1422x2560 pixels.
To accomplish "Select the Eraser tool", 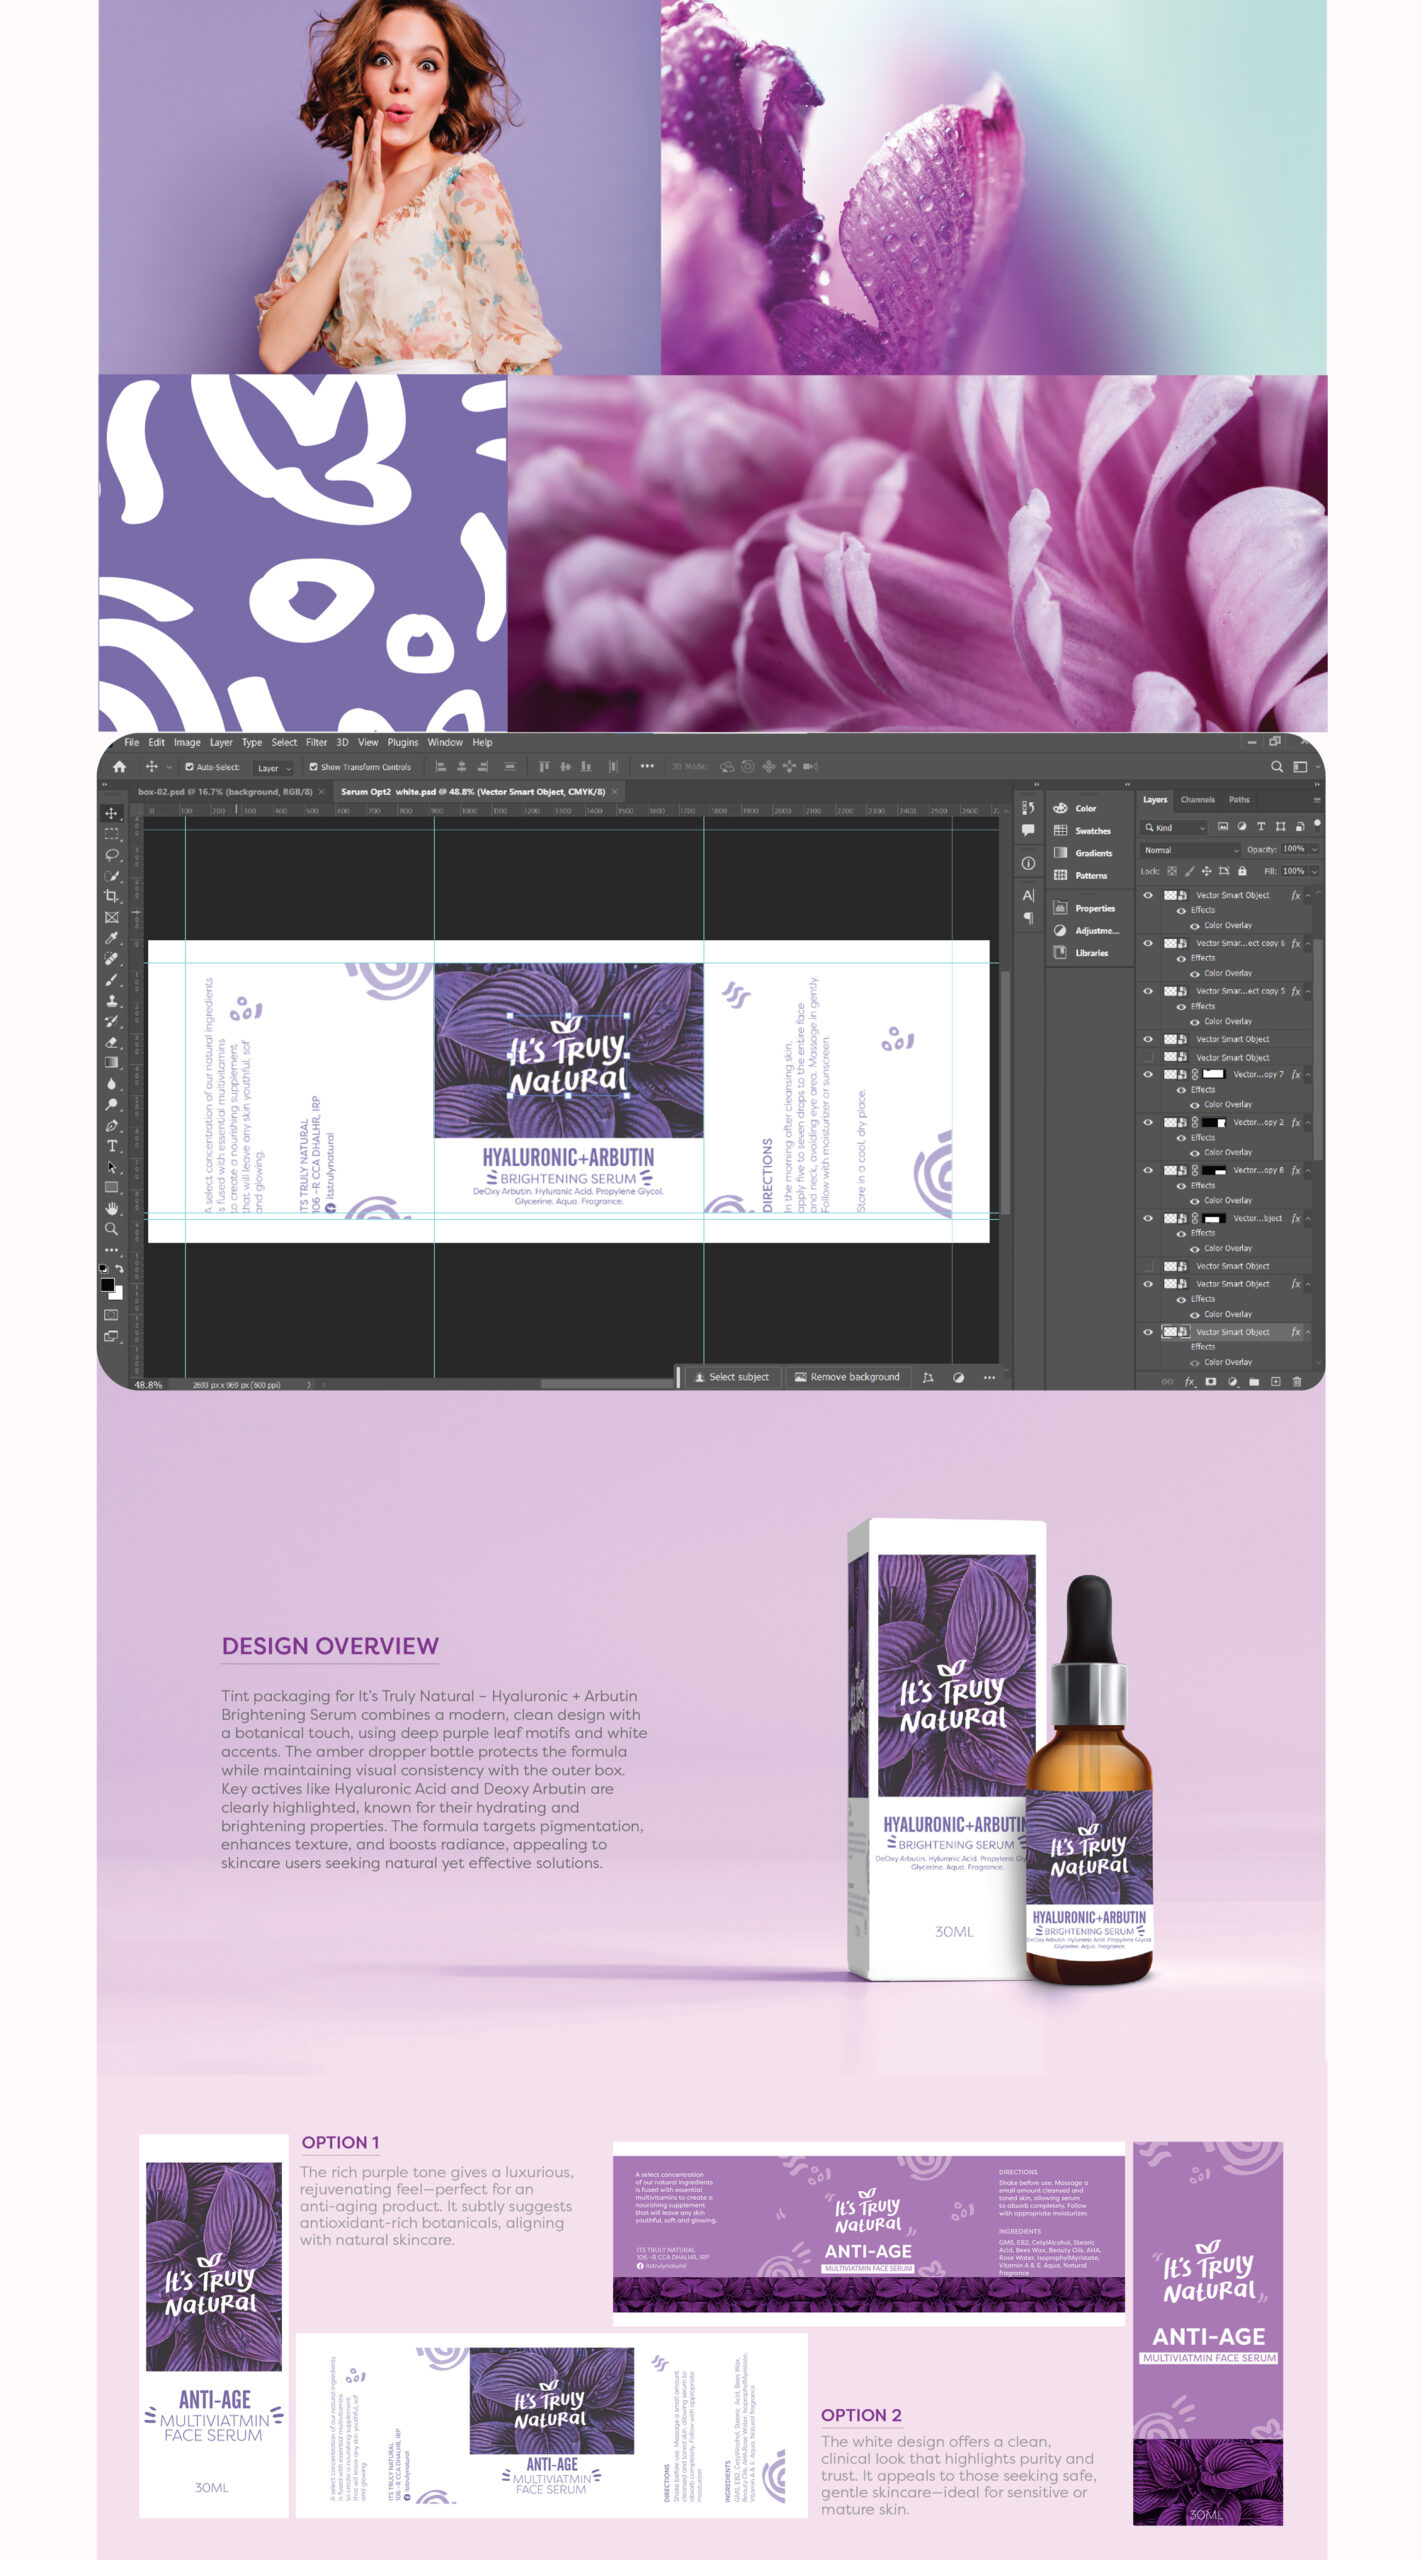I will pyautogui.click(x=112, y=1042).
